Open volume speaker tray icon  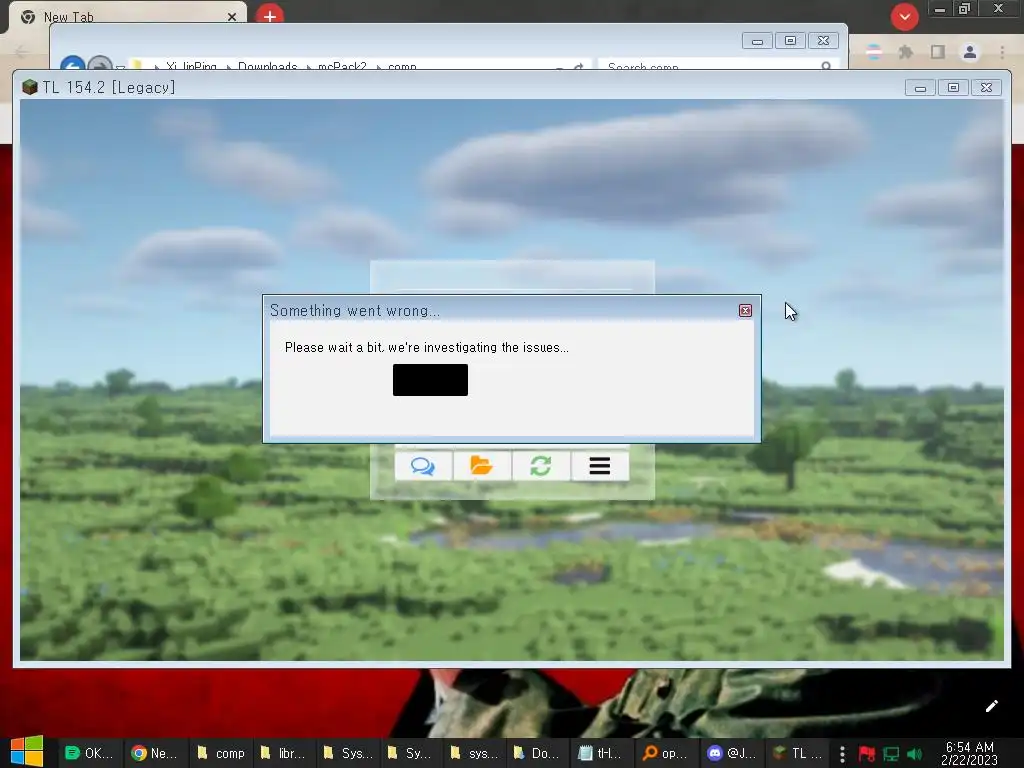click(x=914, y=754)
